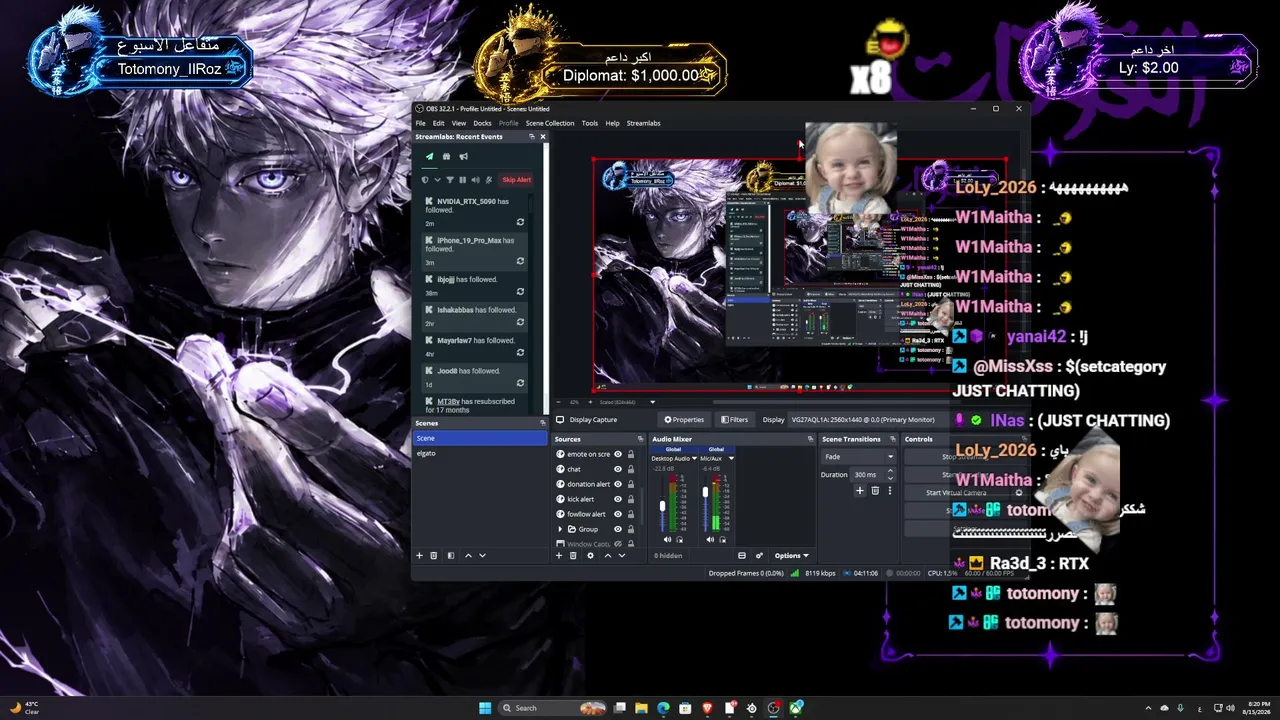The image size is (1280, 720).
Task: Delete the selected source with trash icon
Action: pos(573,555)
